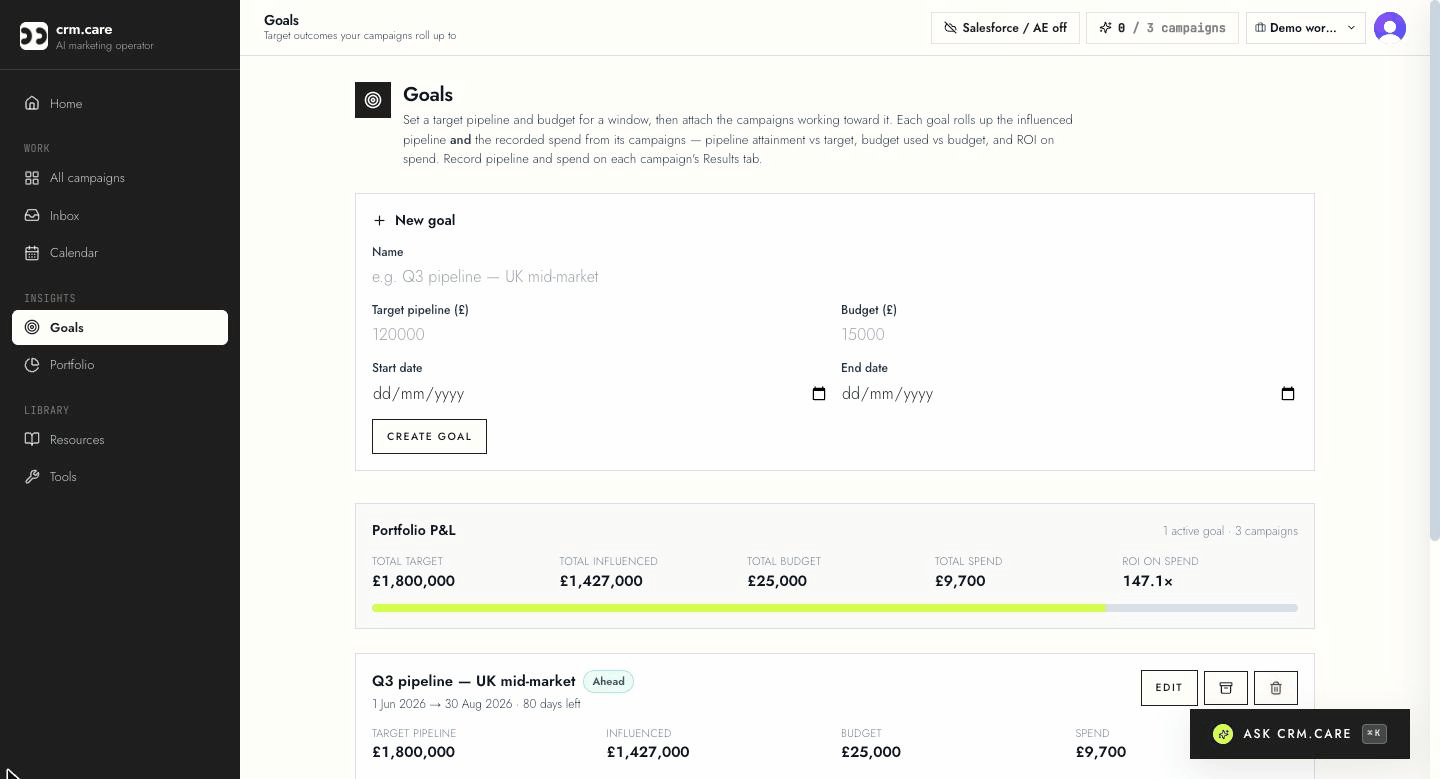Open the Tools library page
This screenshot has height=779, width=1440.
click(x=120, y=477)
